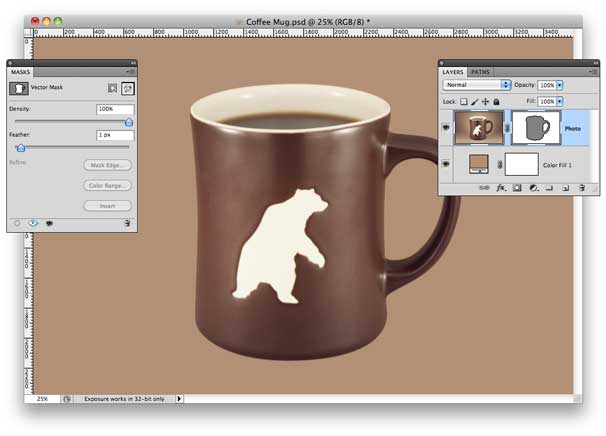Open the Masks panel flyout menu
Viewport: 606px width, 436px height.
pos(130,72)
